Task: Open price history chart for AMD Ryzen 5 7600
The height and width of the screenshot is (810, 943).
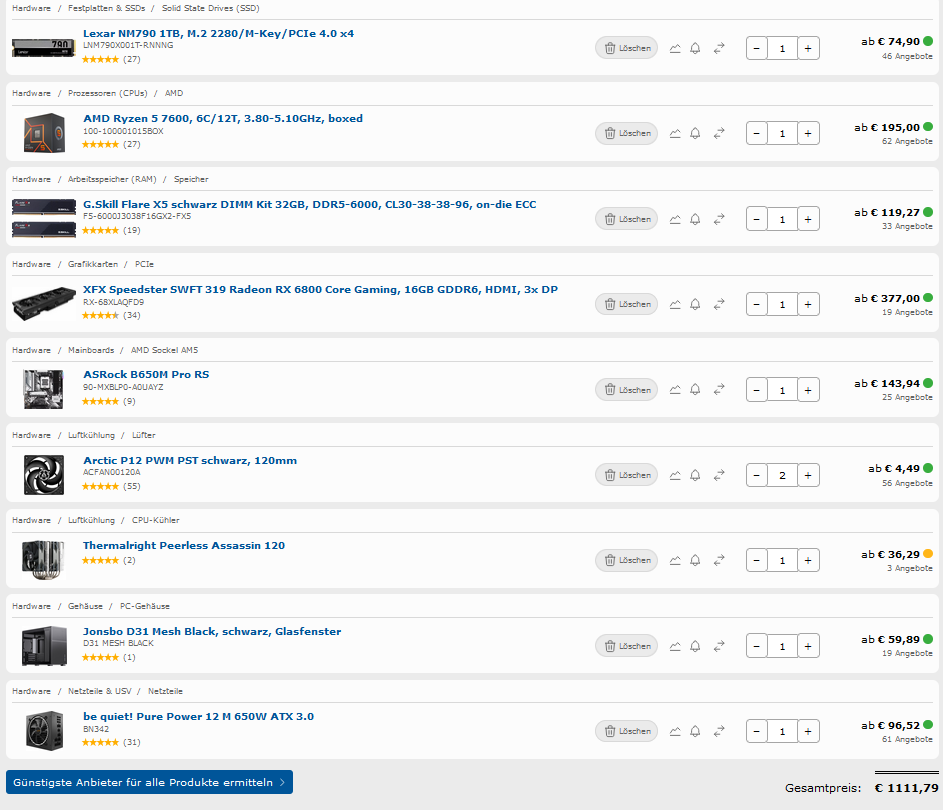Action: [x=675, y=133]
